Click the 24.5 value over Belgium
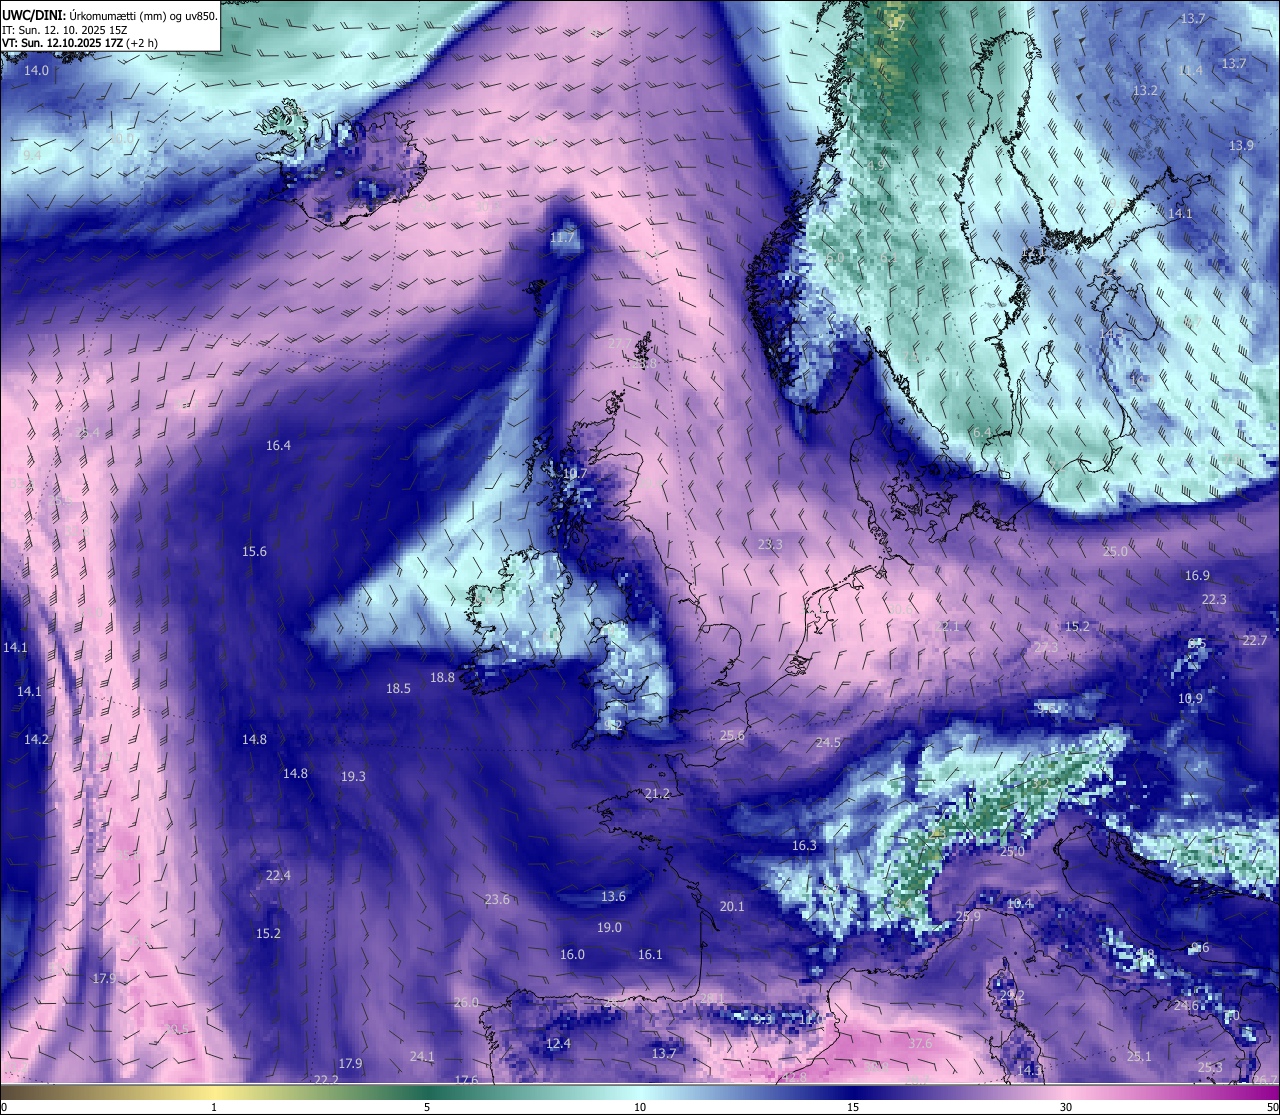 828,743
